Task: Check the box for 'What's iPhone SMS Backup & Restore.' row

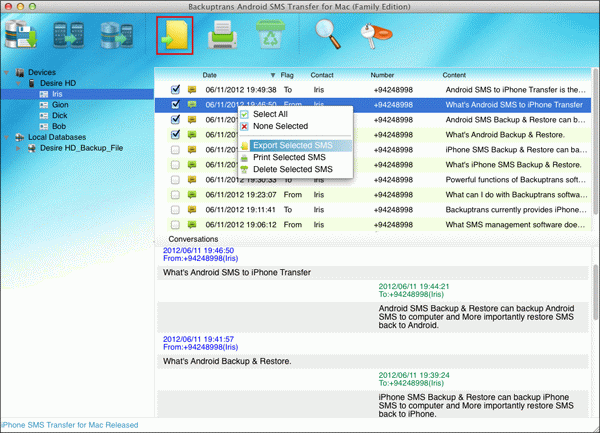Action: [x=175, y=165]
